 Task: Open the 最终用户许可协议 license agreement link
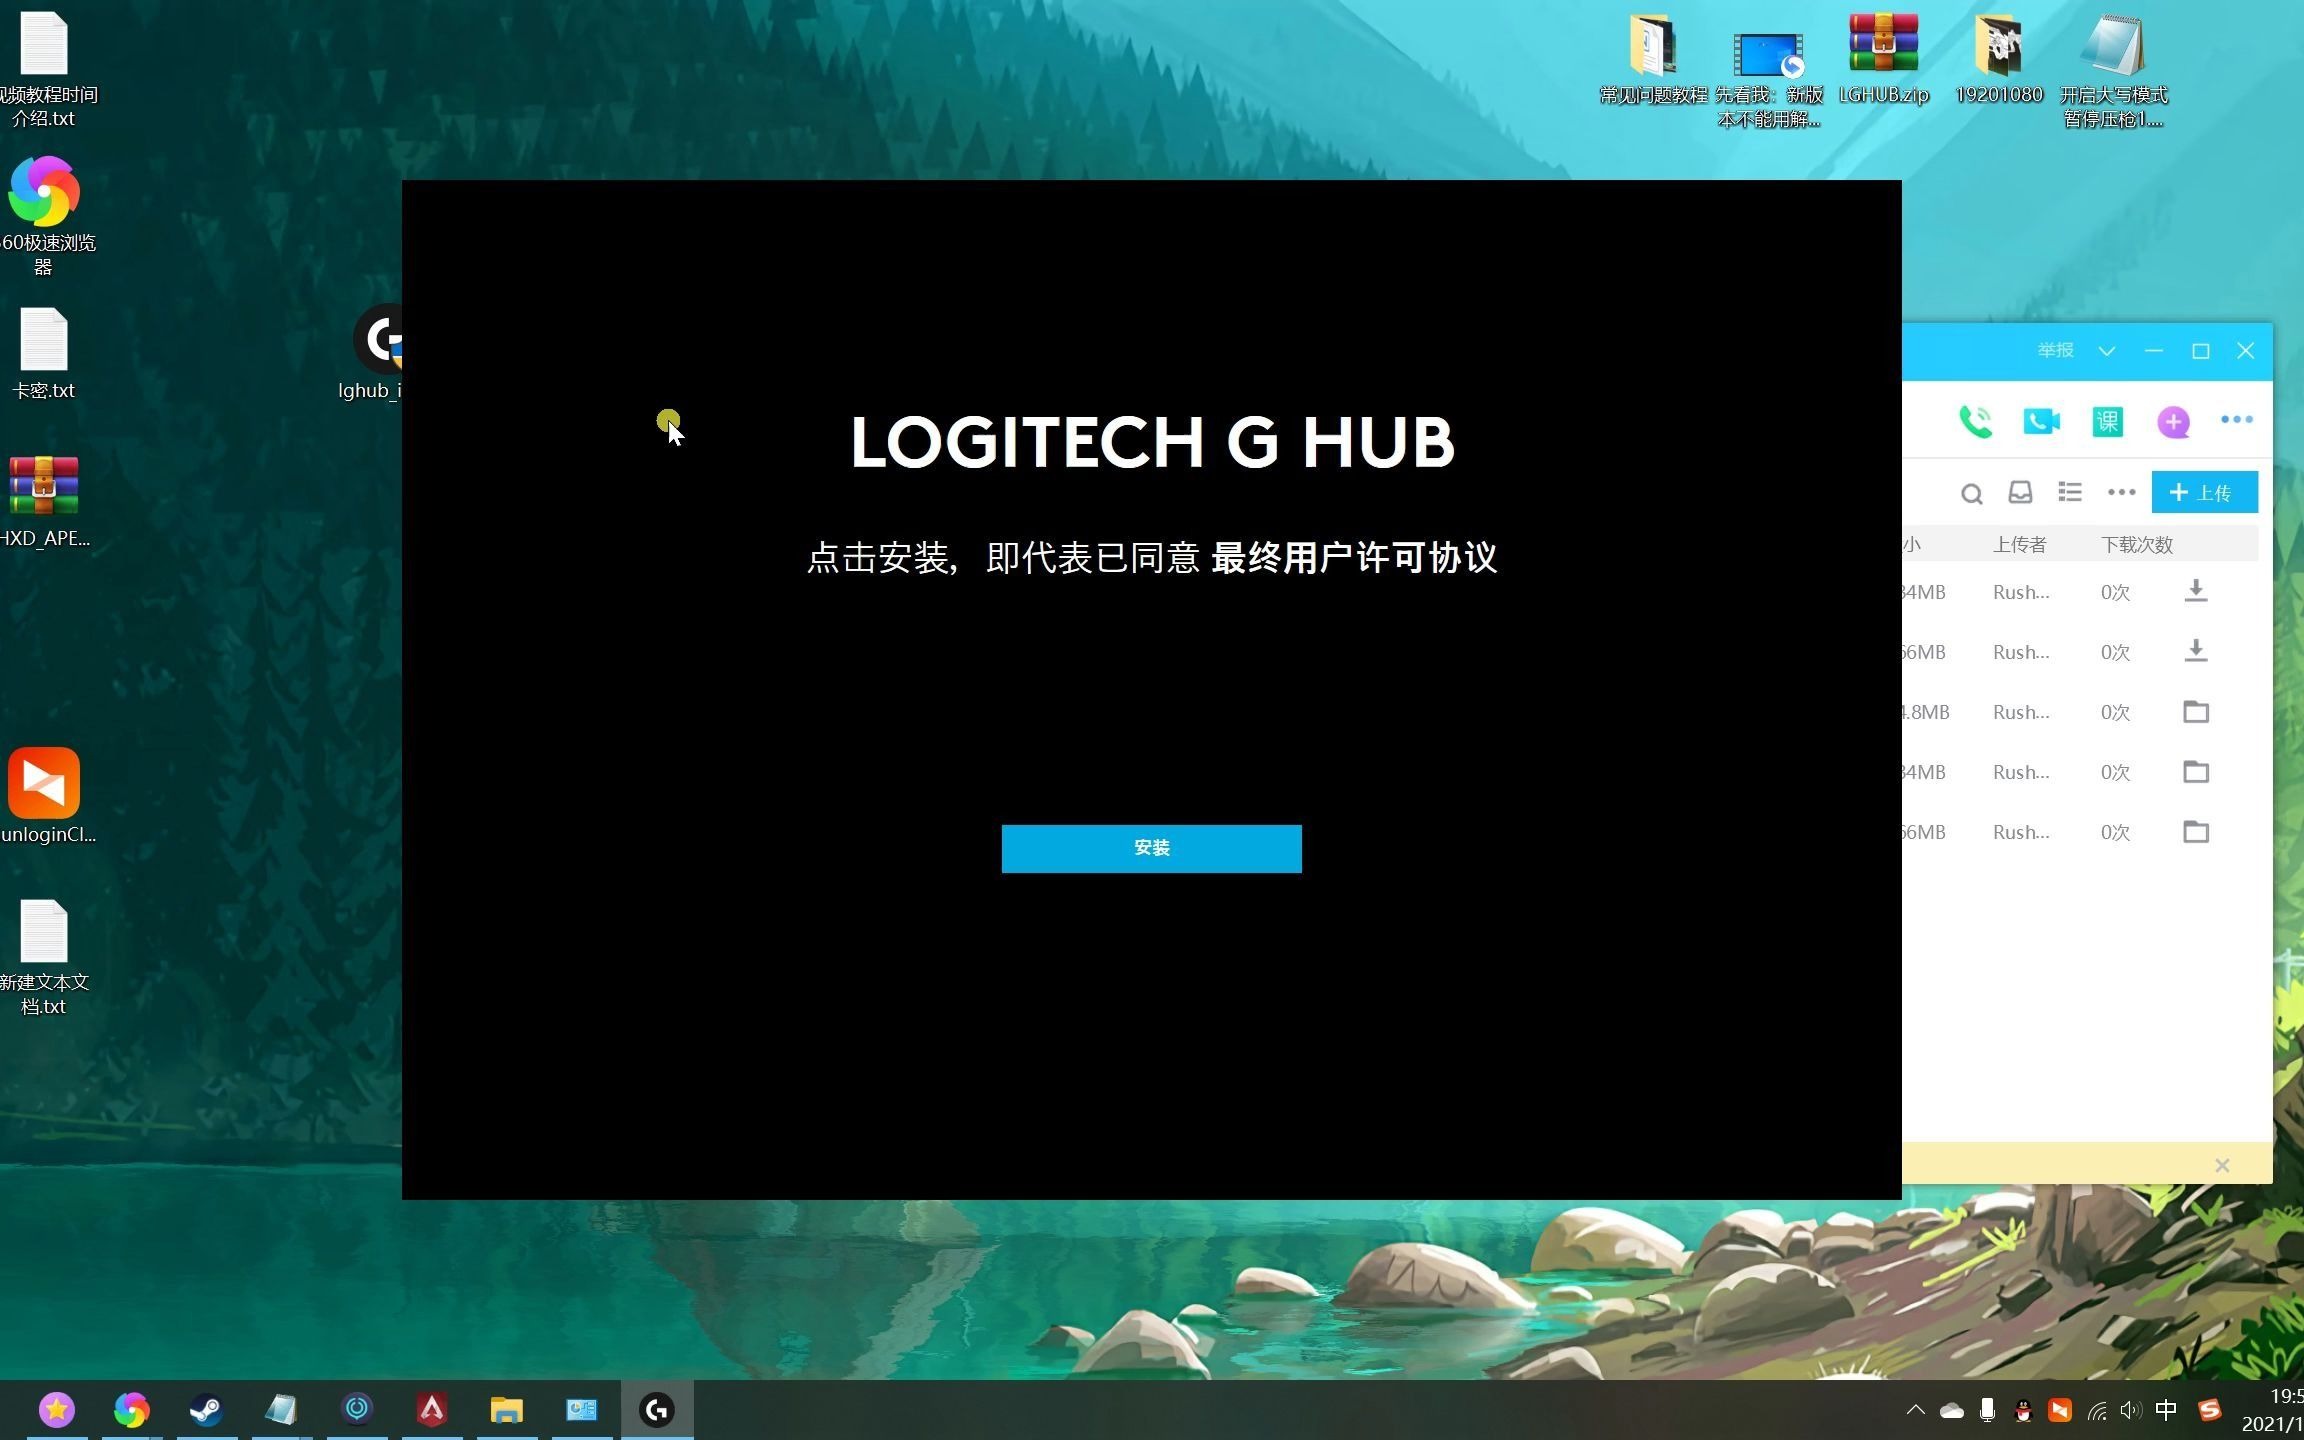click(x=1353, y=558)
